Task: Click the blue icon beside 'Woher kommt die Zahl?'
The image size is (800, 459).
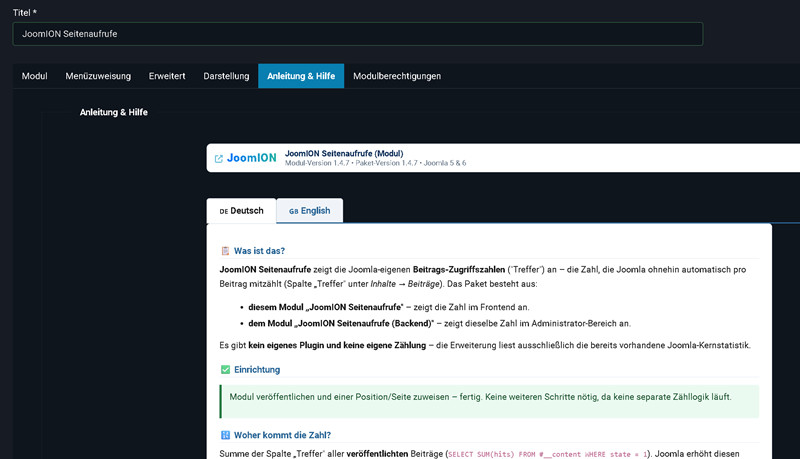Action: coord(225,435)
